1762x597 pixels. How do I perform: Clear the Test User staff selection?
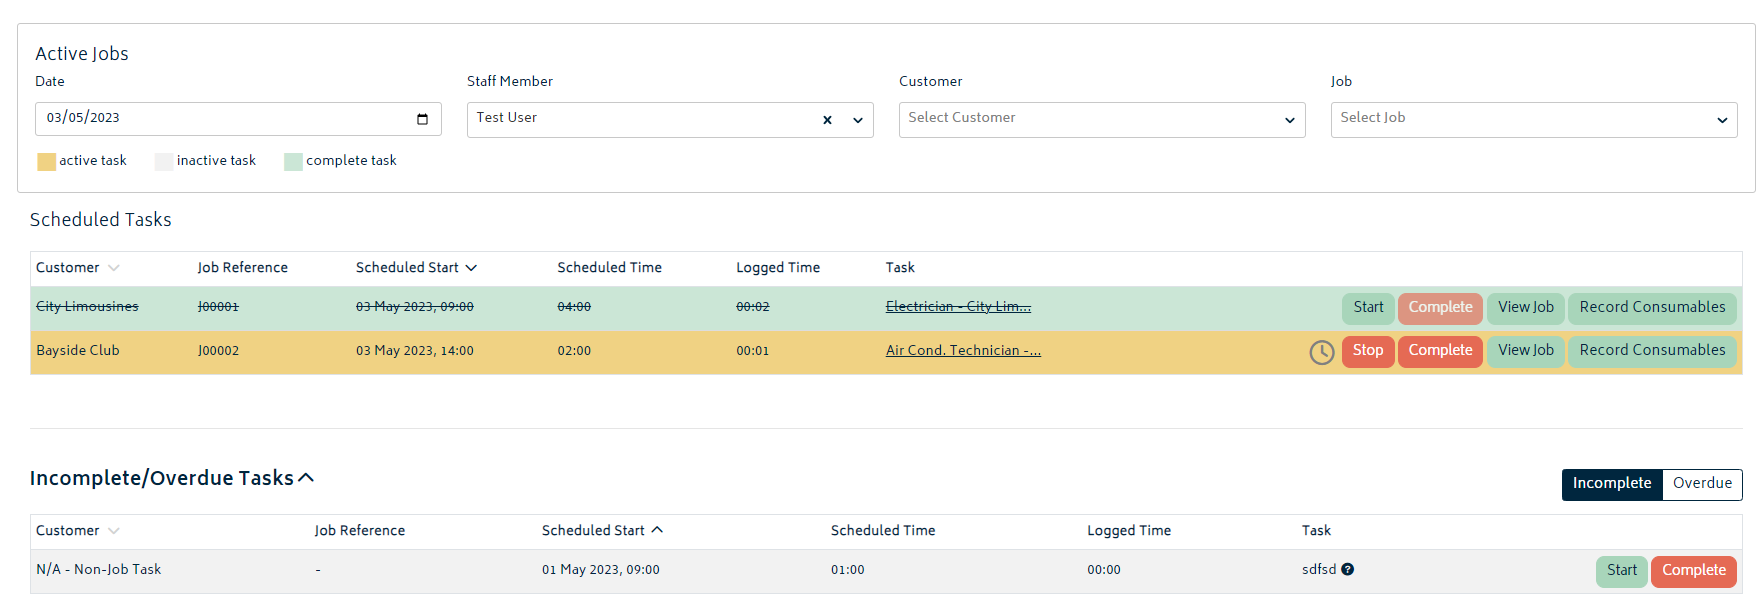point(827,120)
